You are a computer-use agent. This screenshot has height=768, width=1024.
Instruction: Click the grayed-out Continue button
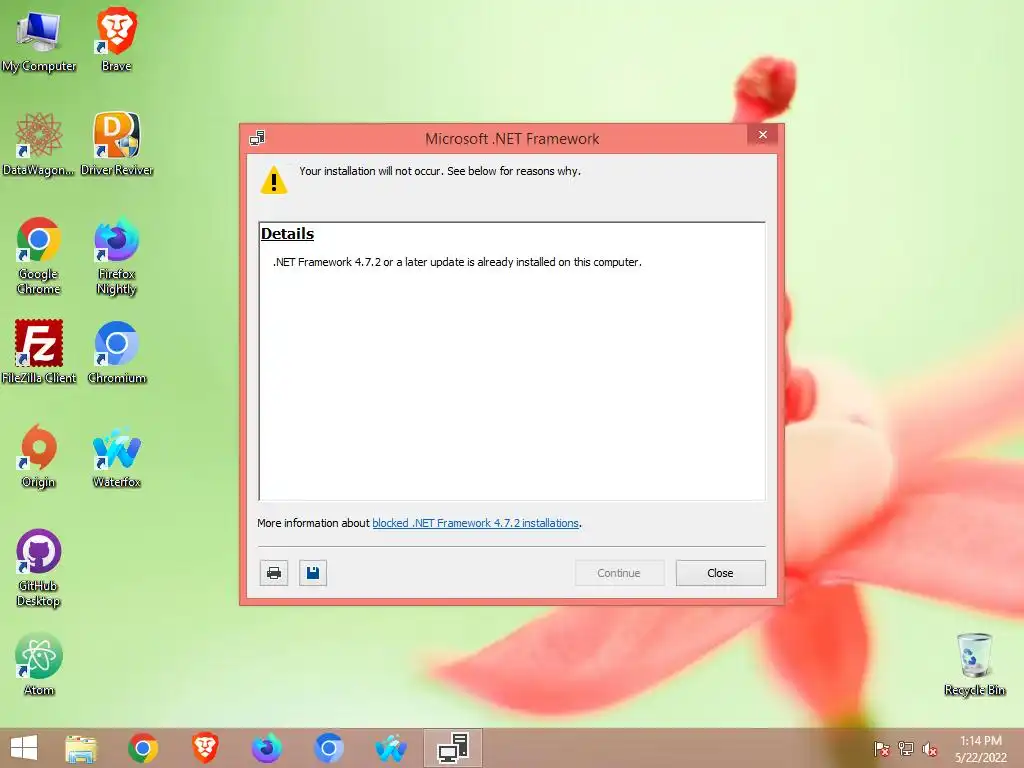coord(618,573)
